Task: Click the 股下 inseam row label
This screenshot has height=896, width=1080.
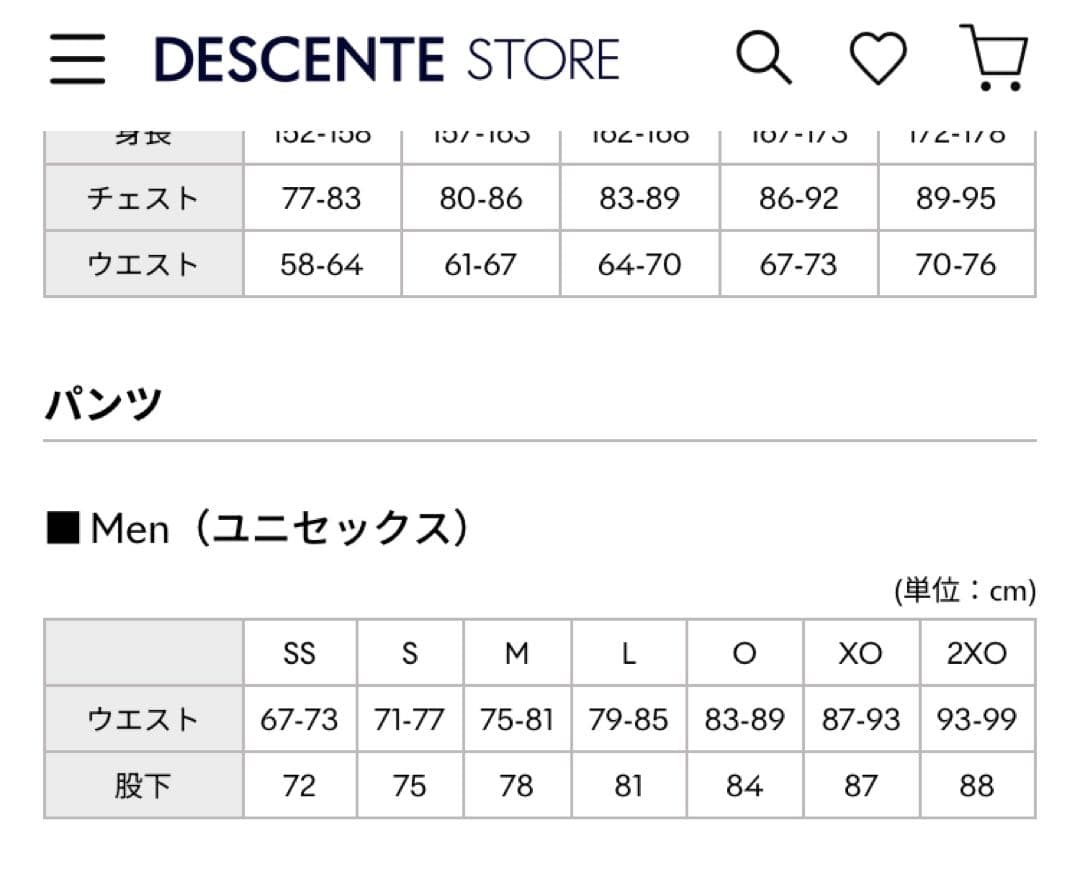Action: tap(142, 786)
